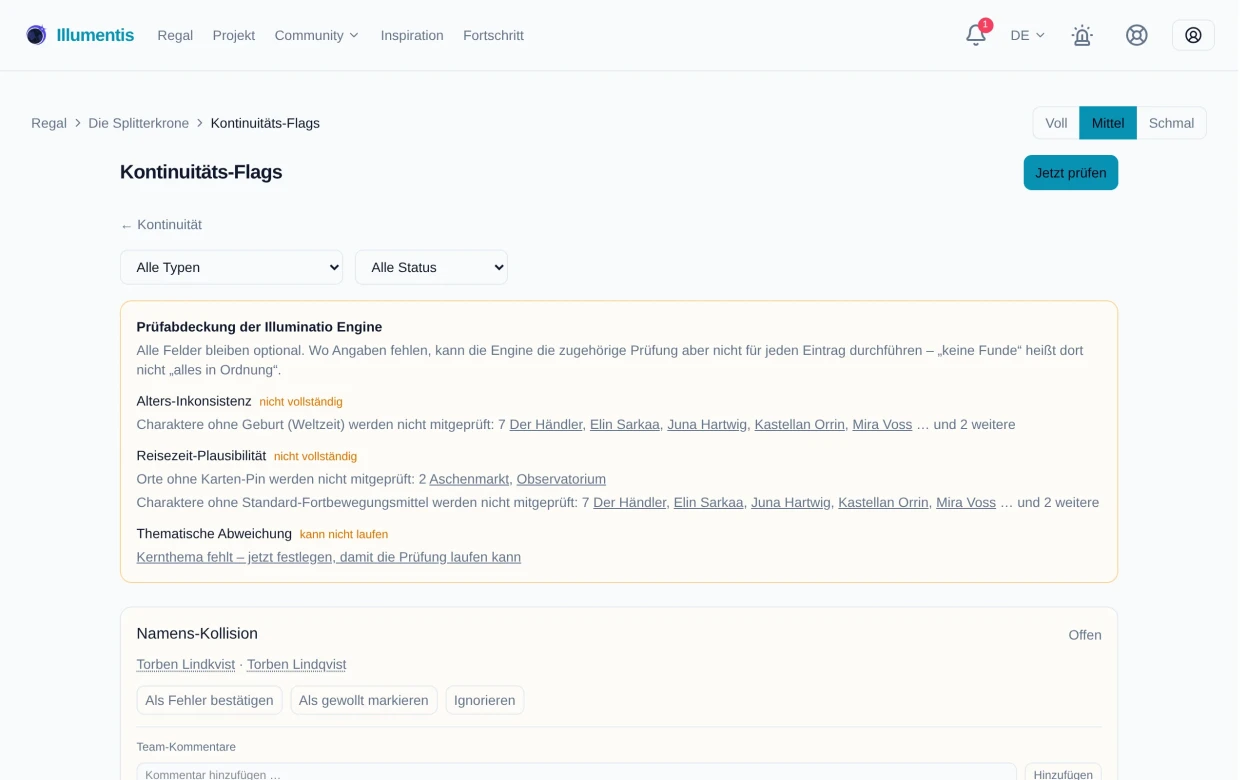Image resolution: width=1248 pixels, height=780 pixels.
Task: Click the Kontinuitäts-Flags breadcrumb text
Action: [265, 123]
